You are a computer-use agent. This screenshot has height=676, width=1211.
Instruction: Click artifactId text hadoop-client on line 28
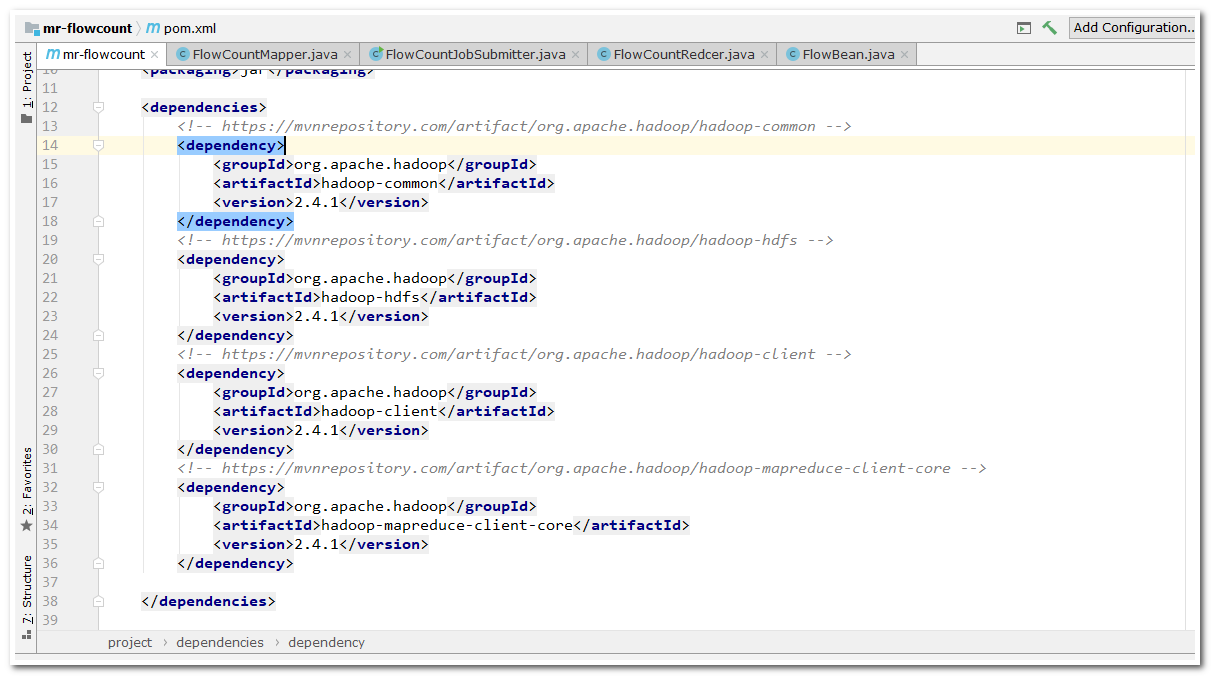[x=379, y=411]
